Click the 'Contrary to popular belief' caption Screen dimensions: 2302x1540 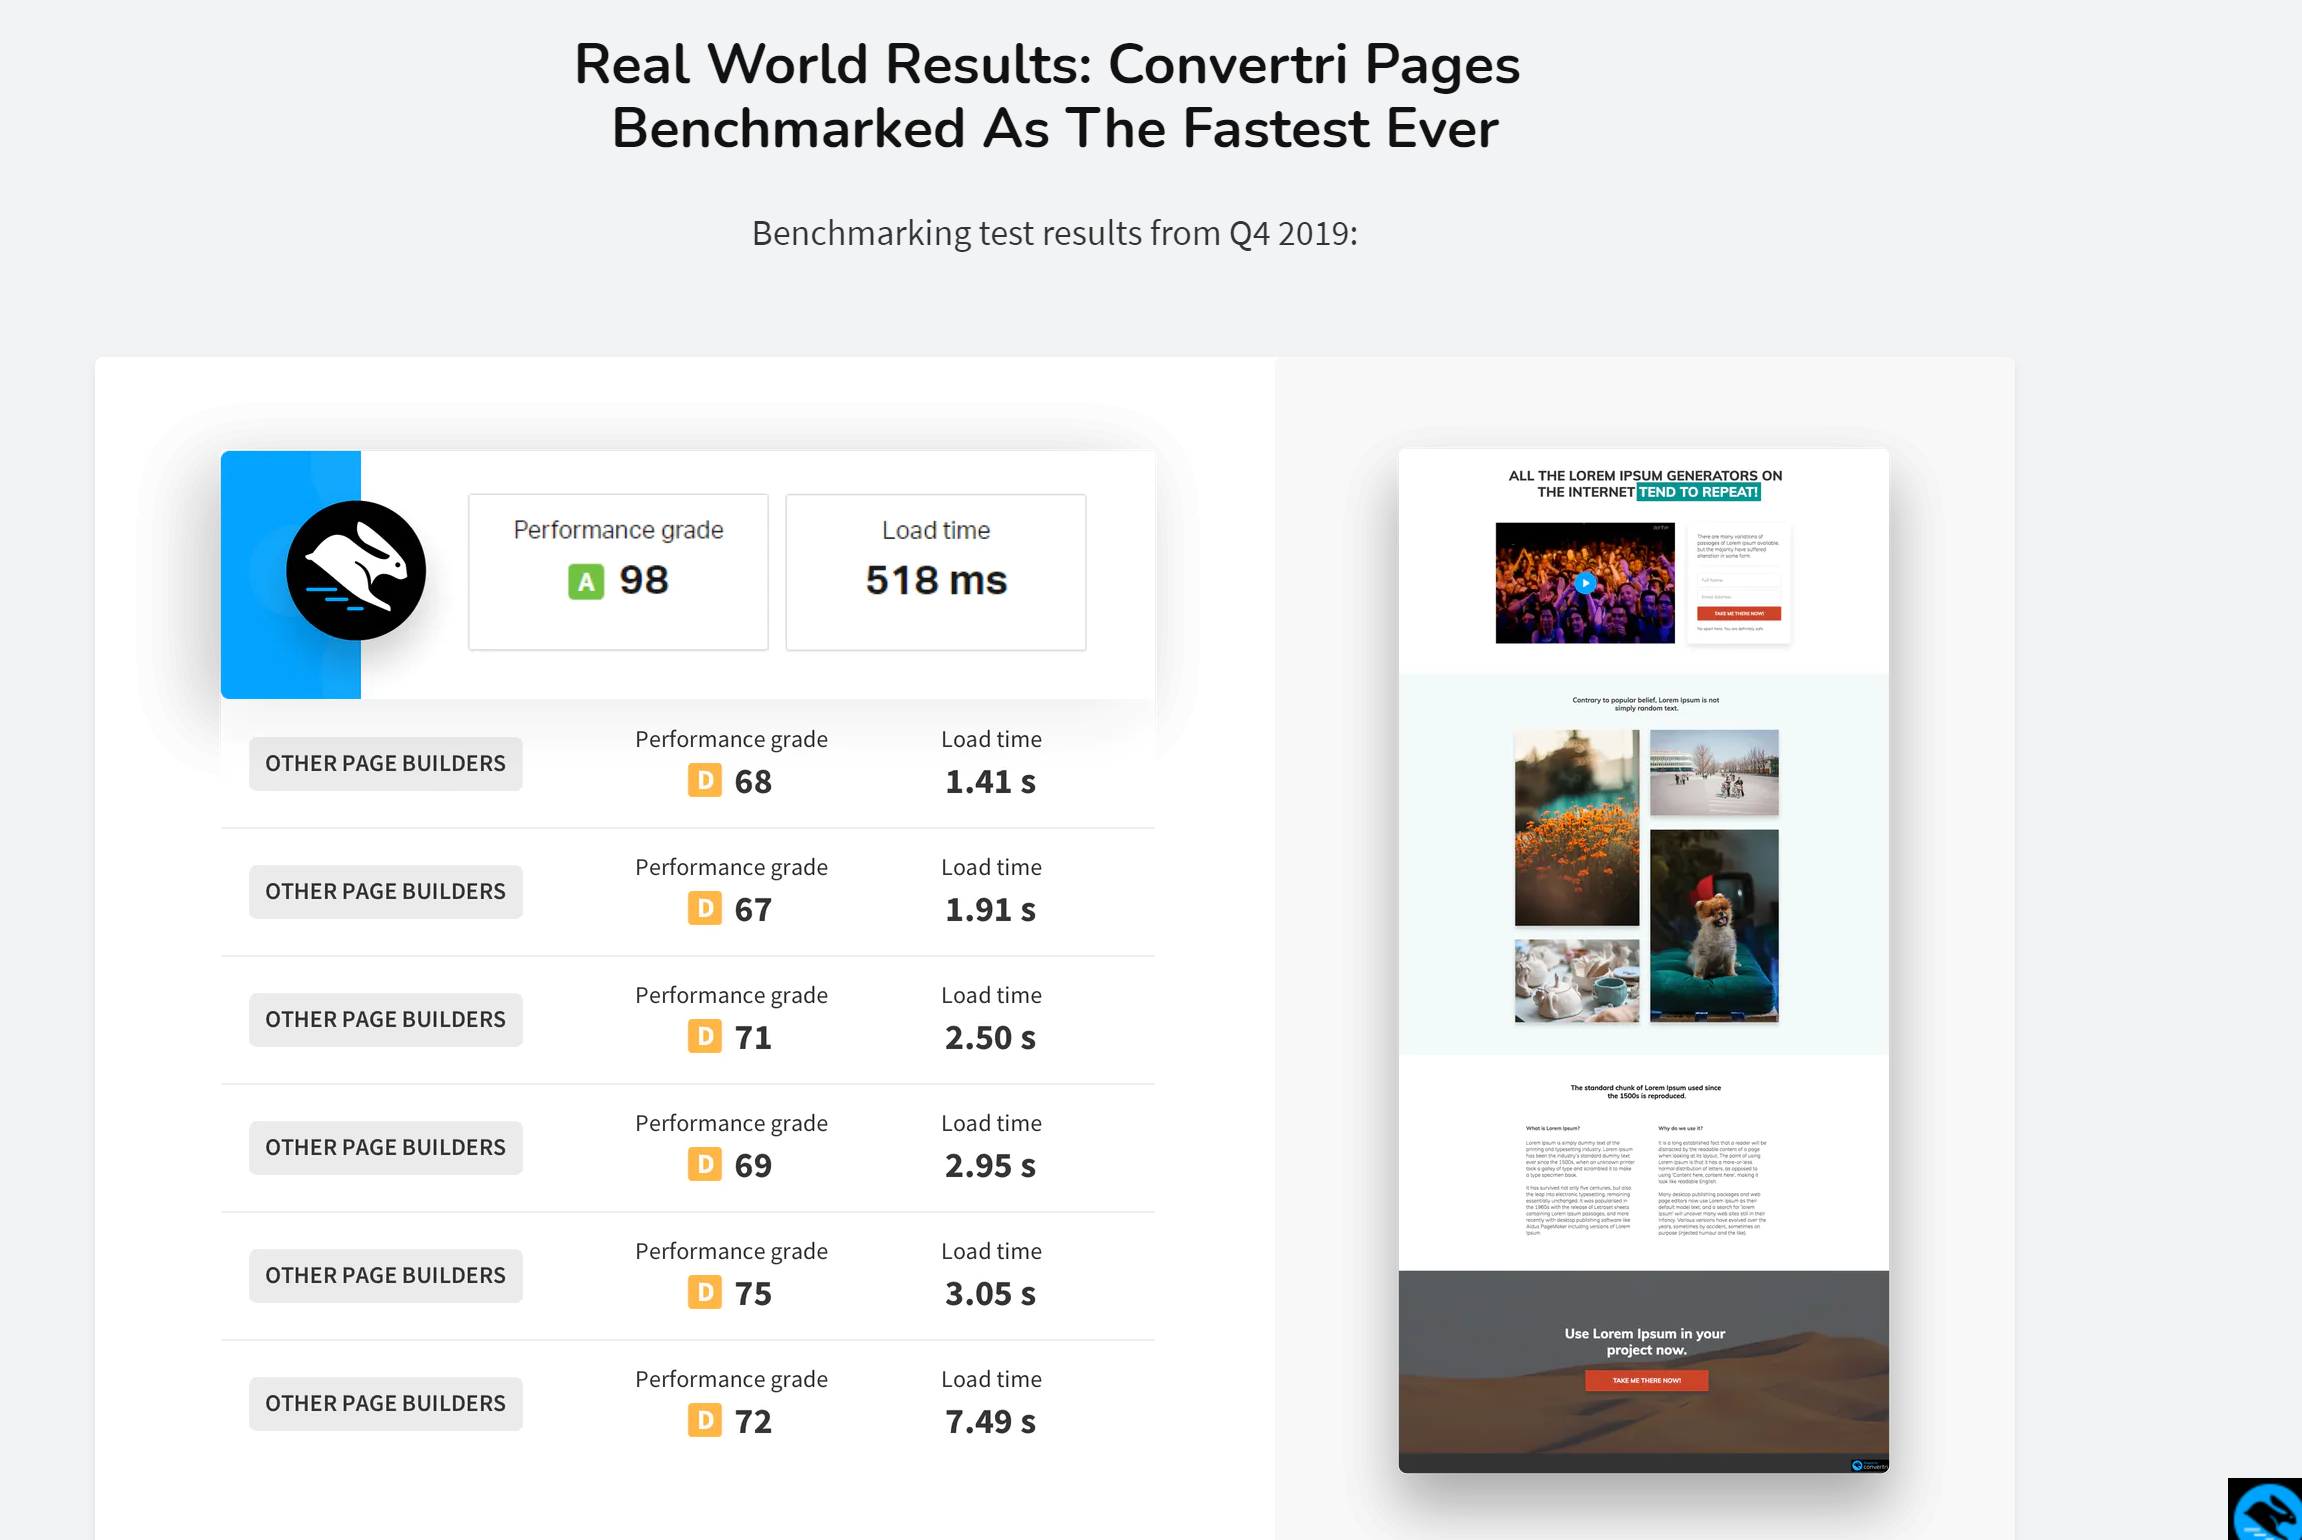[x=1645, y=704]
